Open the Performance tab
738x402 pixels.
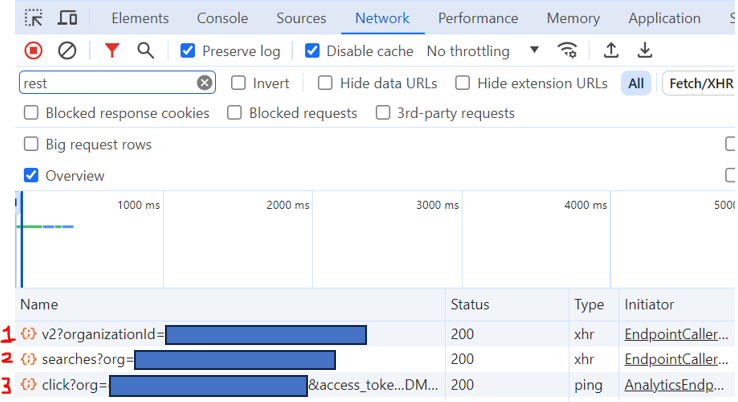tap(478, 18)
